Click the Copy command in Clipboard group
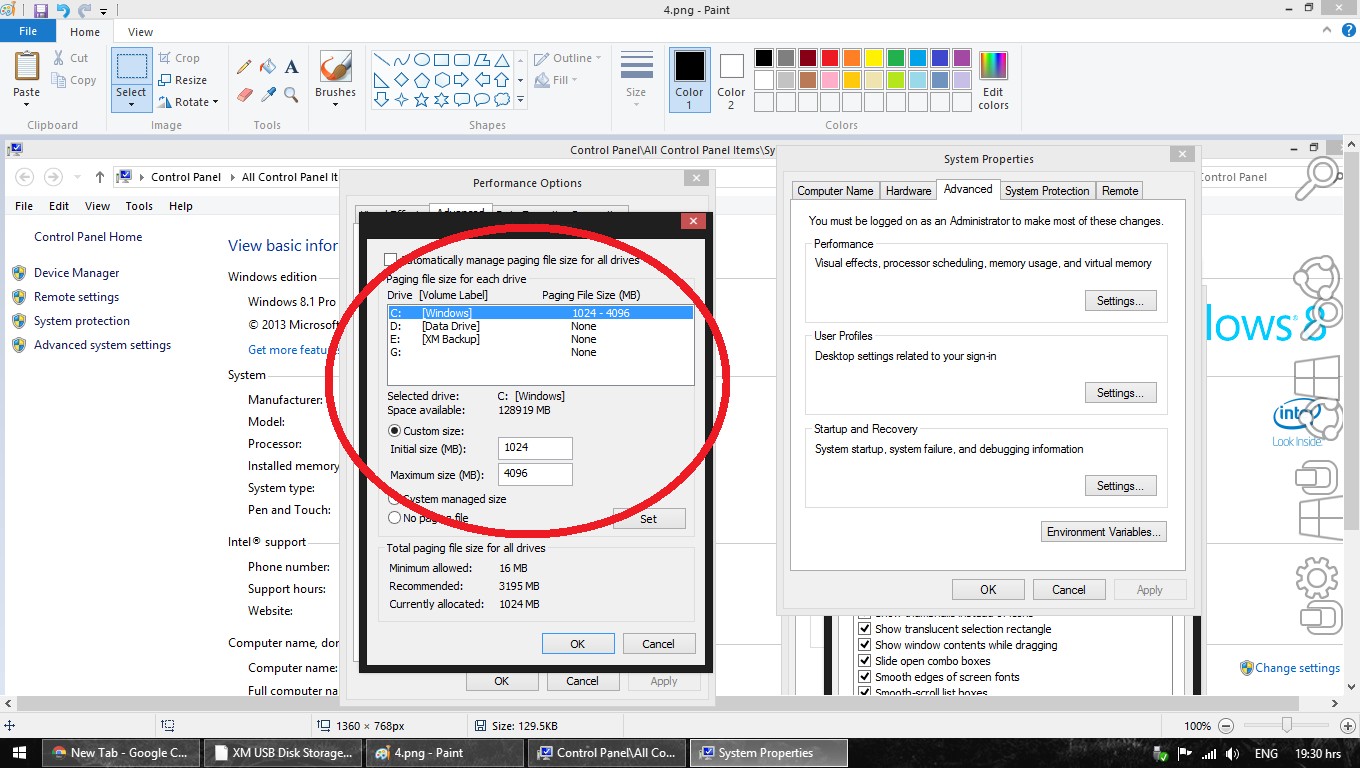 click(74, 80)
